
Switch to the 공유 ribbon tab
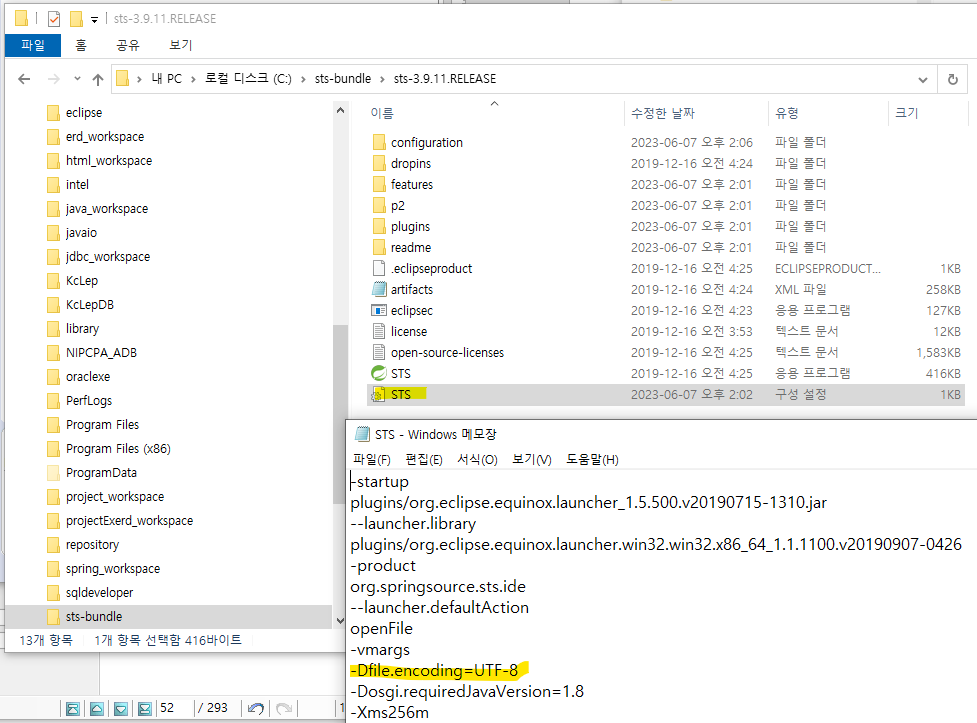pyautogui.click(x=128, y=45)
